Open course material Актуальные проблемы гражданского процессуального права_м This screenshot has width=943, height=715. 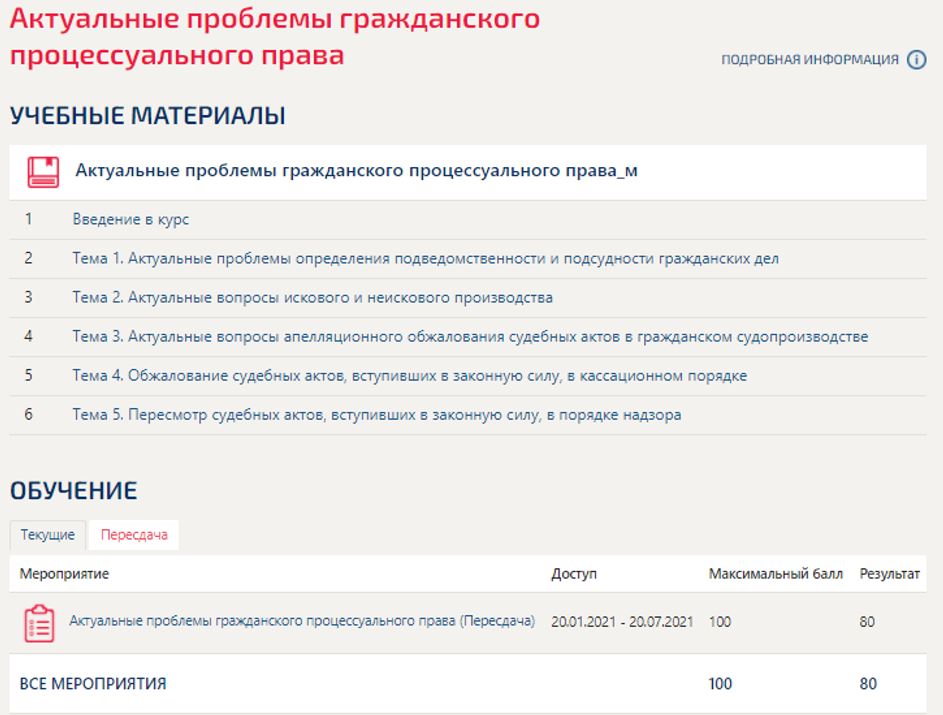(x=356, y=171)
